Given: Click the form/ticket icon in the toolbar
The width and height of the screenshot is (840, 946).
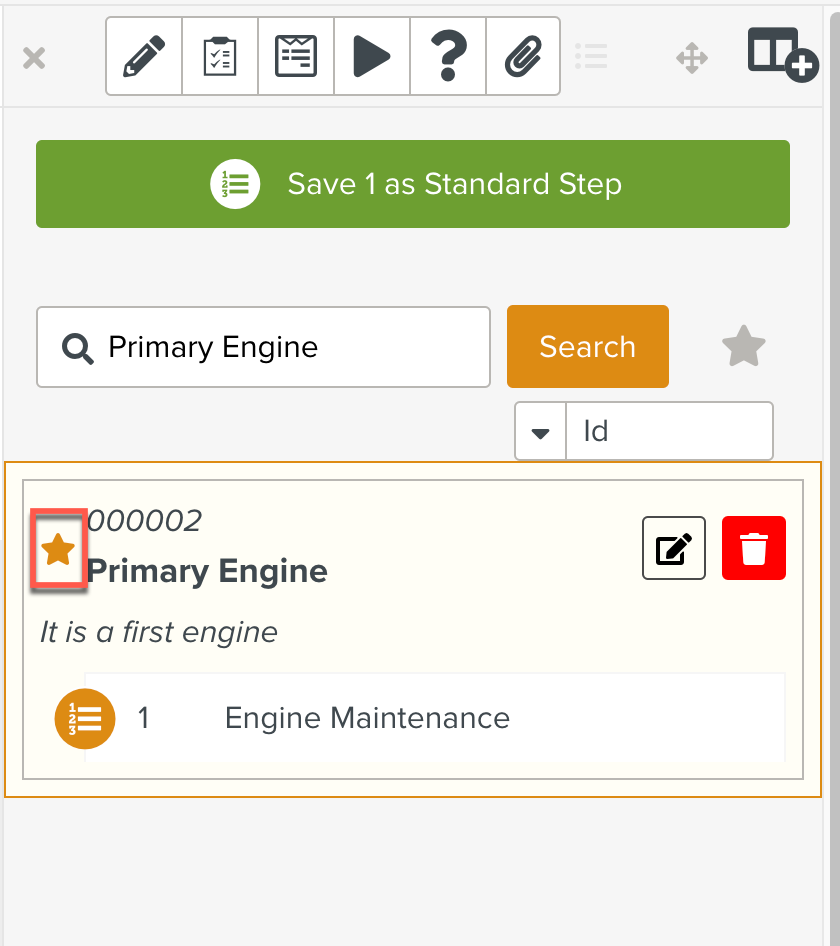Looking at the screenshot, I should [x=295, y=56].
